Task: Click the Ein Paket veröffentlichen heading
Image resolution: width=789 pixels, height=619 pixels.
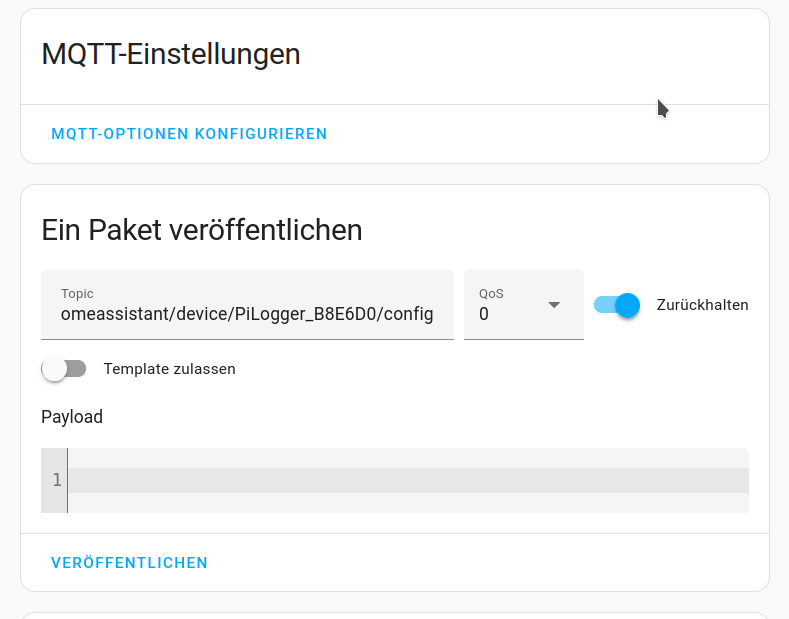Action: 201,230
